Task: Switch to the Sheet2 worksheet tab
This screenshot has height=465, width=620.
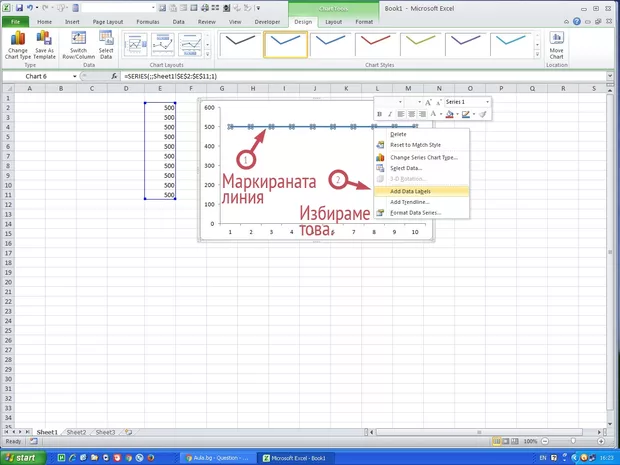Action: point(76,432)
